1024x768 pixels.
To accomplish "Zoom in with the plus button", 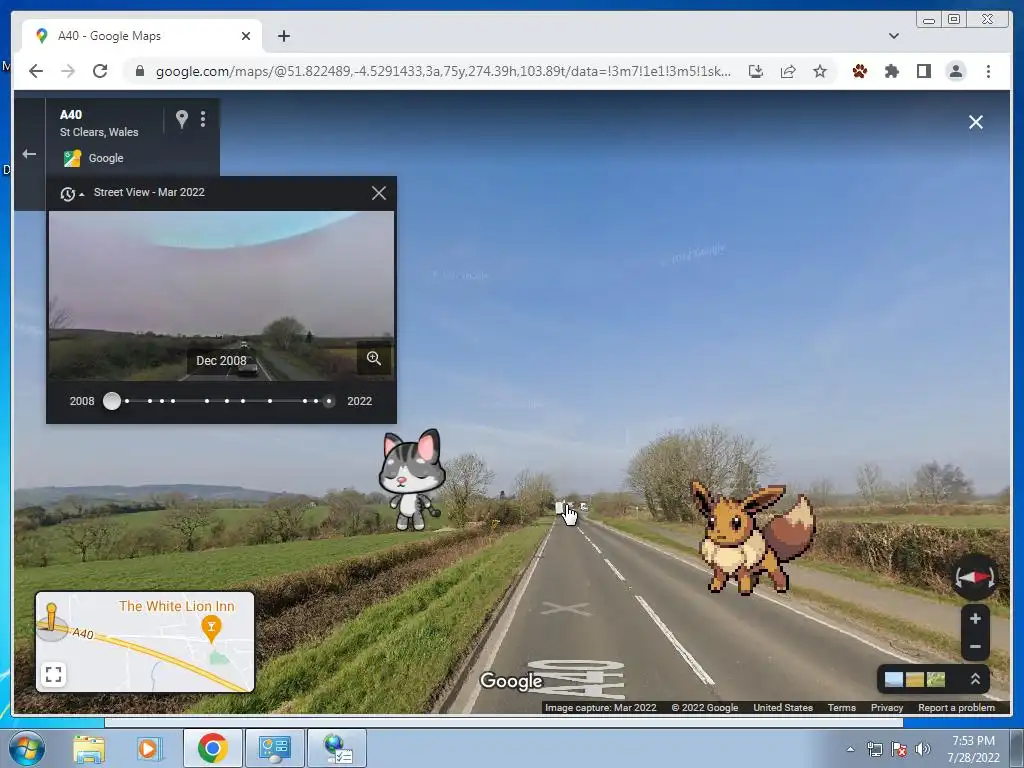I will [x=975, y=618].
